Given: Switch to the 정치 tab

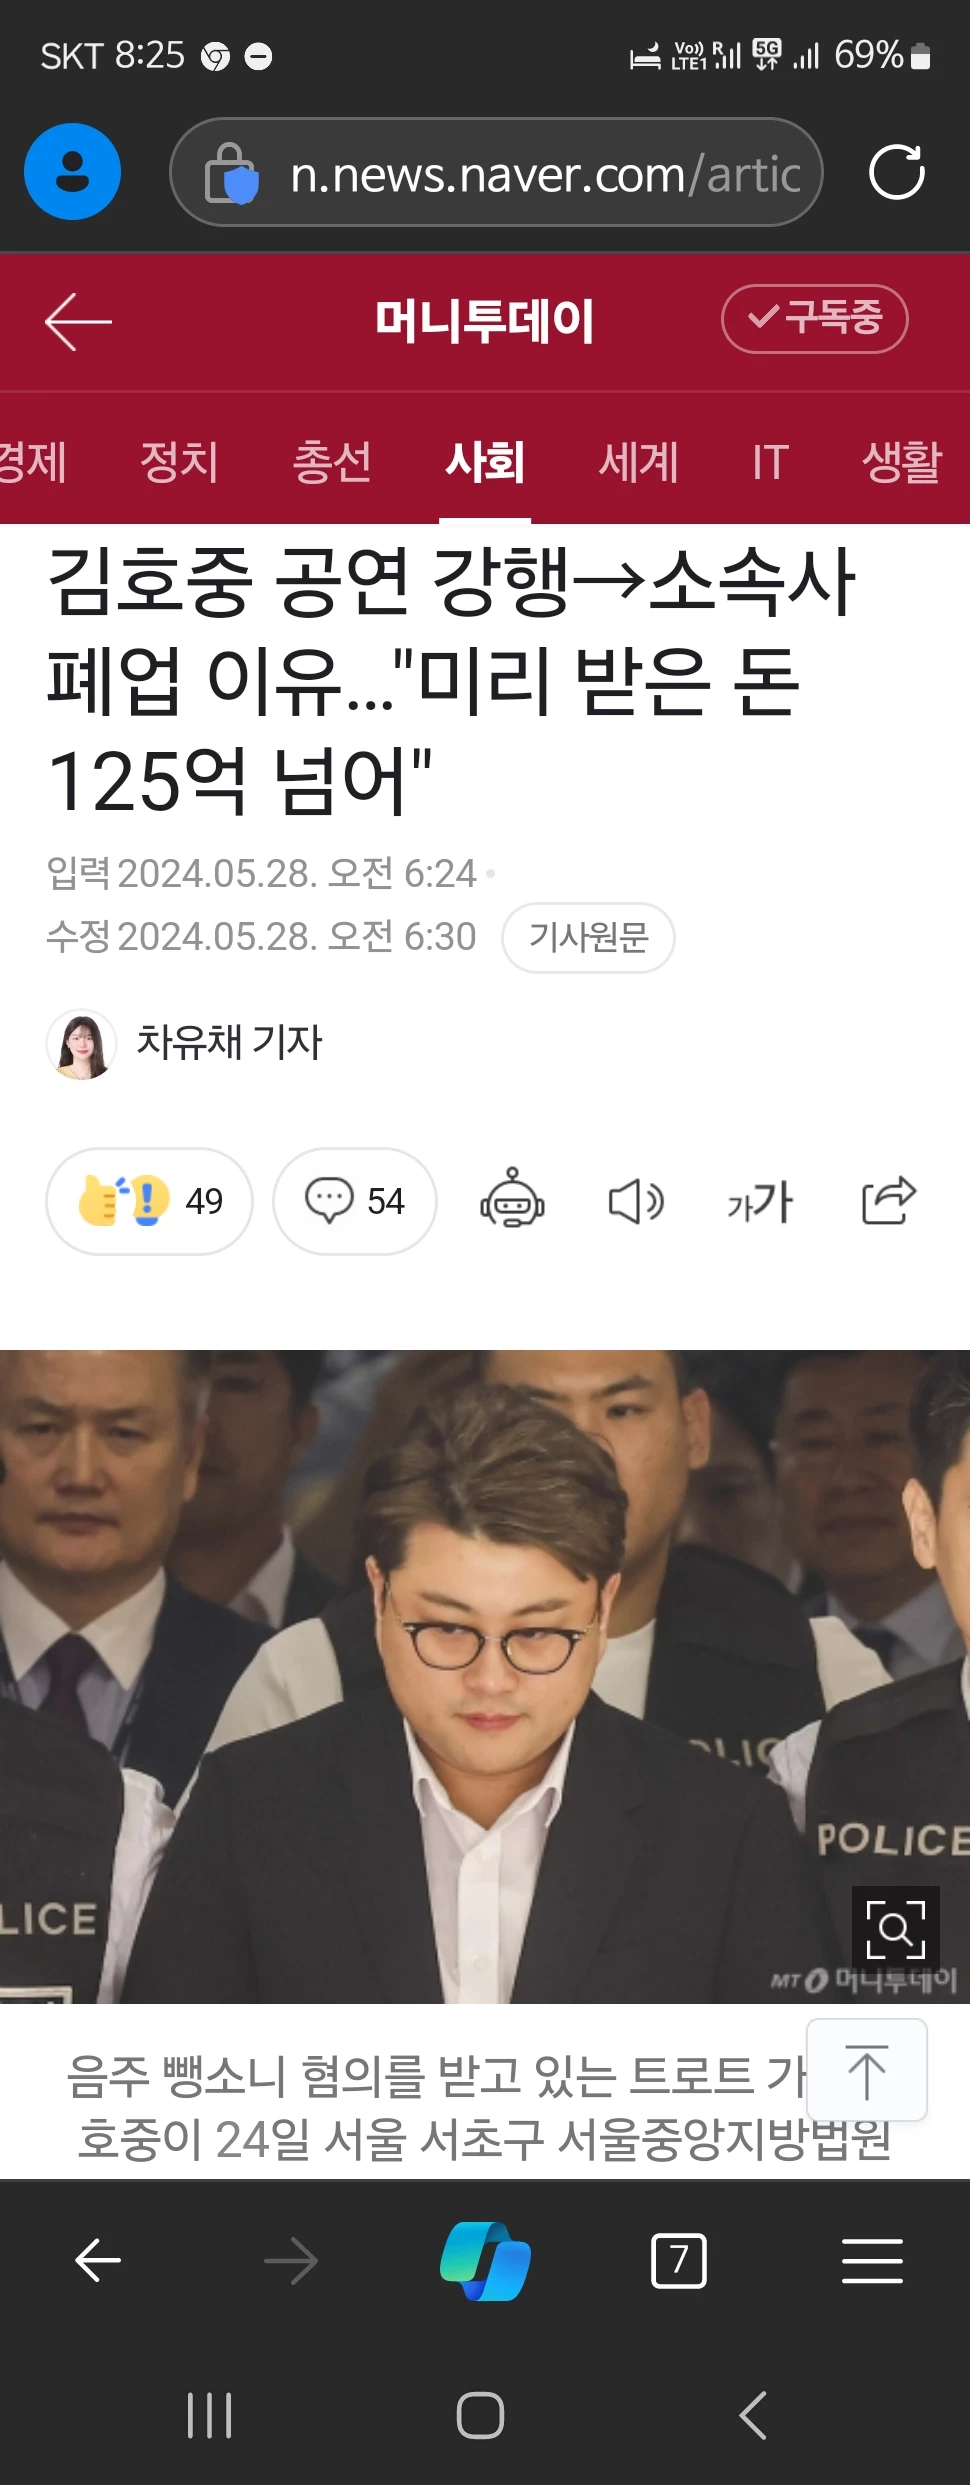Looking at the screenshot, I should coord(179,461).
